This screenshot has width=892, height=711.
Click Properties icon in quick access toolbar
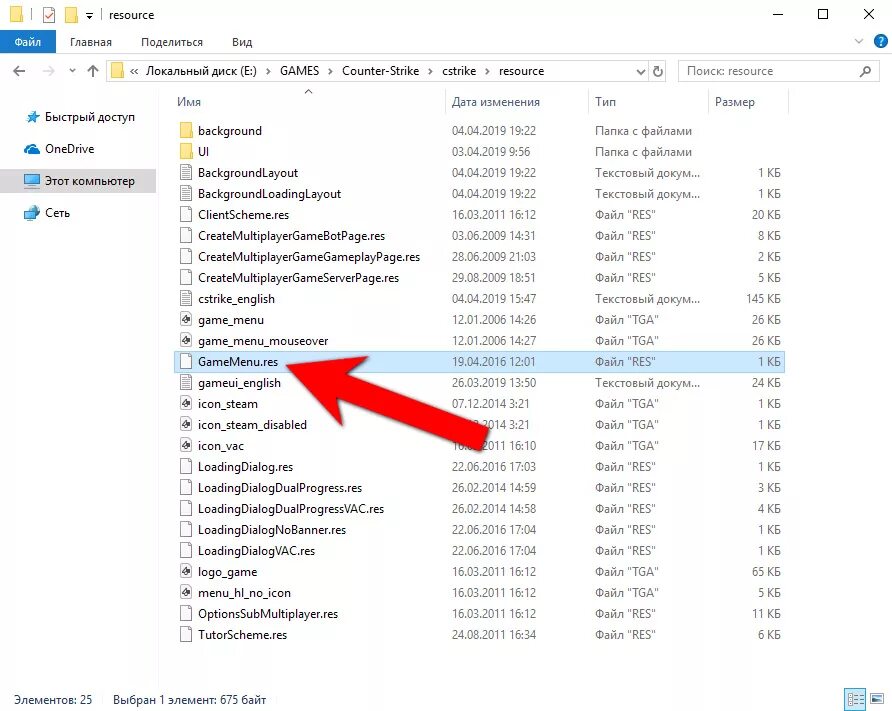pyautogui.click(x=49, y=14)
